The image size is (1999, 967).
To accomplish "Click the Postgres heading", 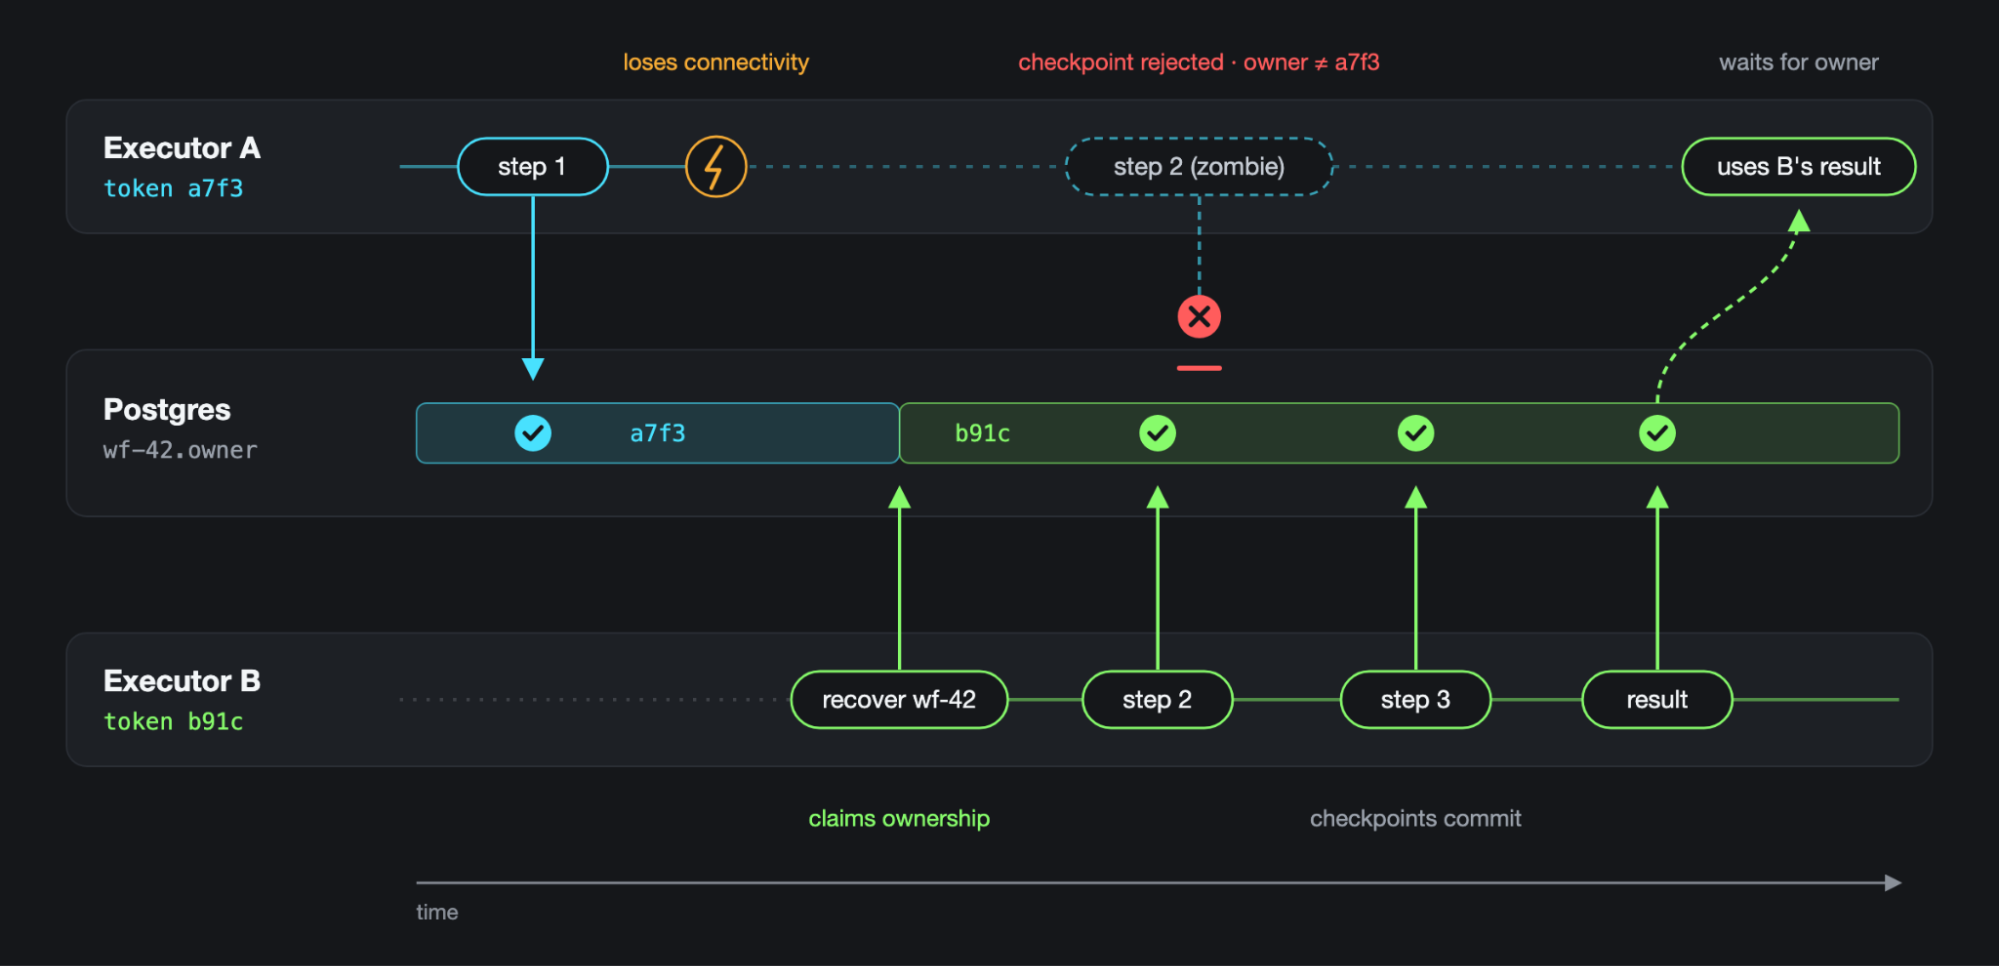I will point(167,410).
